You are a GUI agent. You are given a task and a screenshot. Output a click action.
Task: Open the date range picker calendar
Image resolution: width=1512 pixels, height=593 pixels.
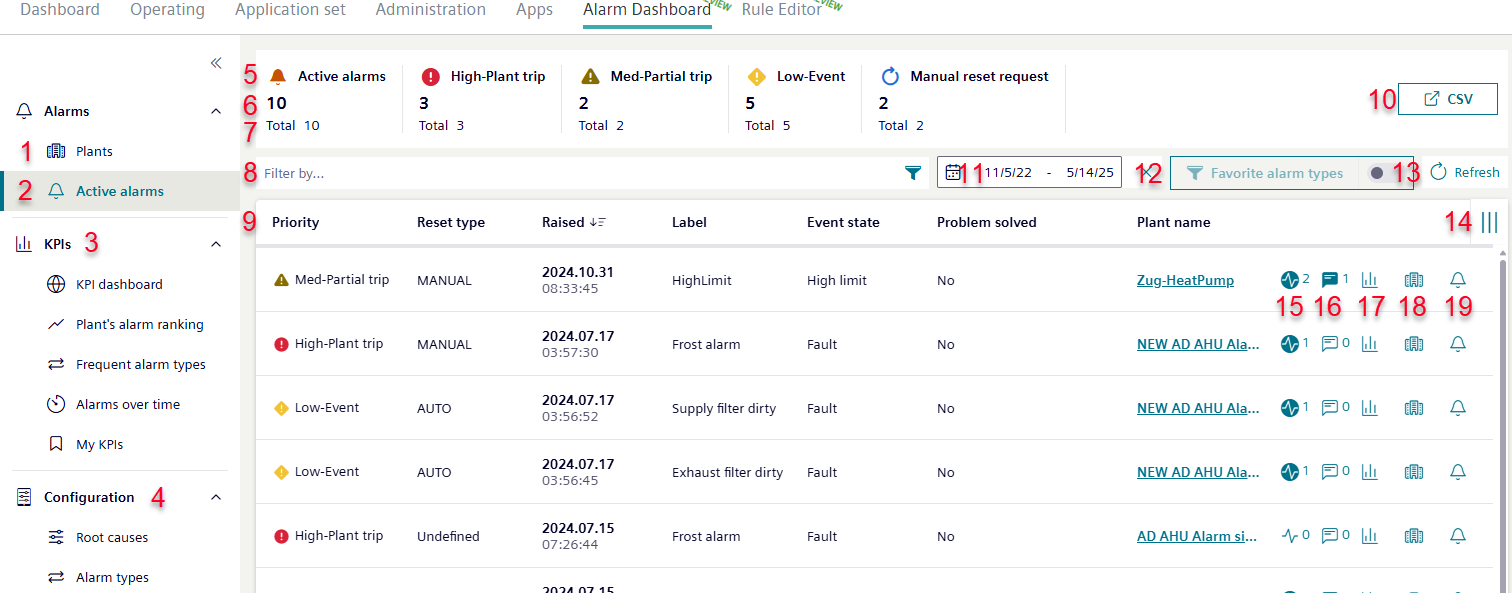pyautogui.click(x=954, y=172)
